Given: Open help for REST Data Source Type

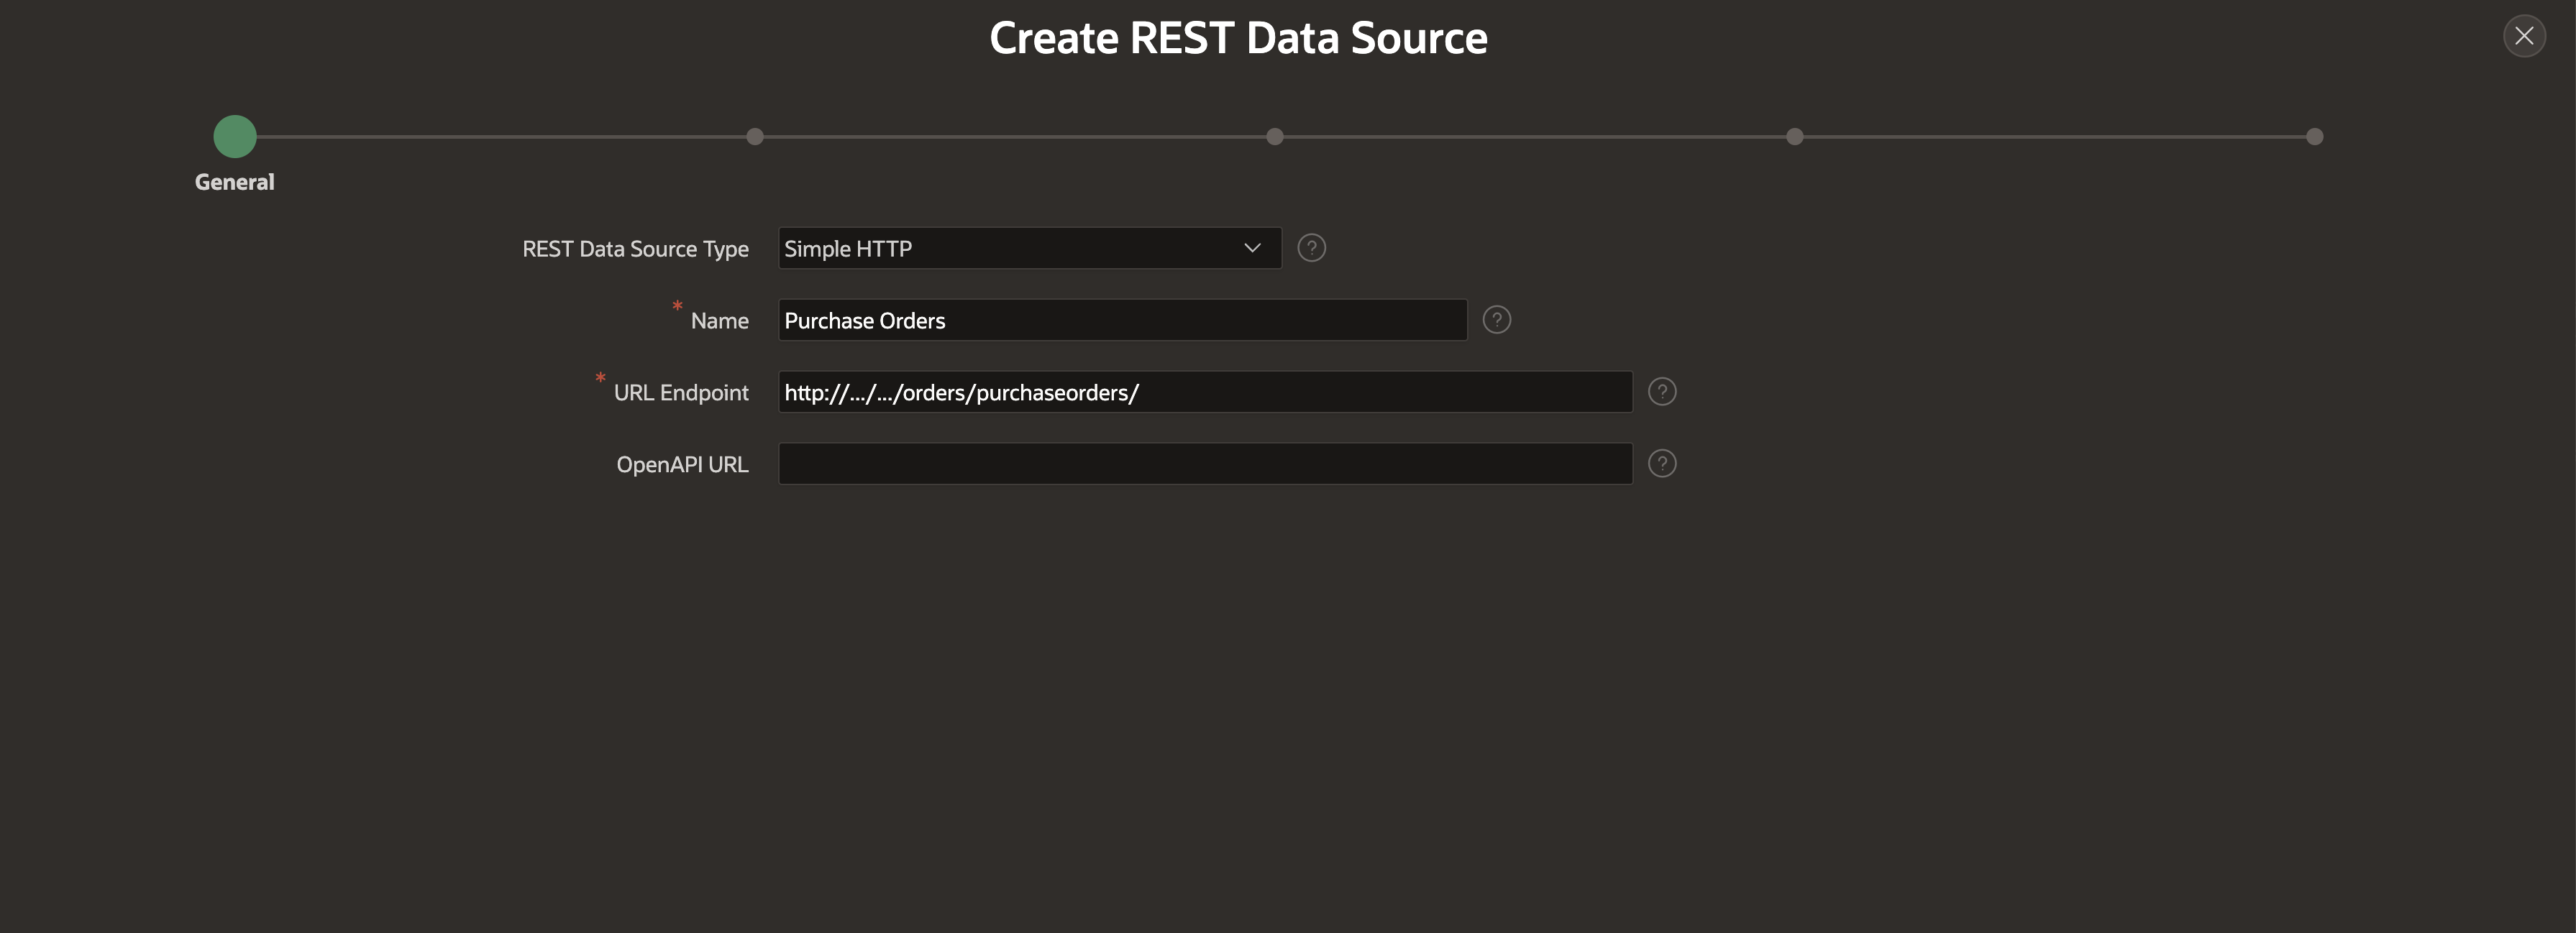Looking at the screenshot, I should [x=1311, y=248].
